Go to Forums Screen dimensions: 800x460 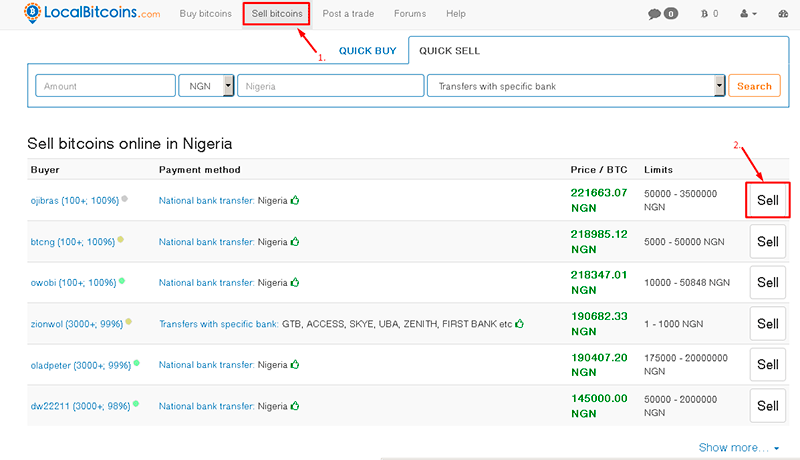click(410, 14)
